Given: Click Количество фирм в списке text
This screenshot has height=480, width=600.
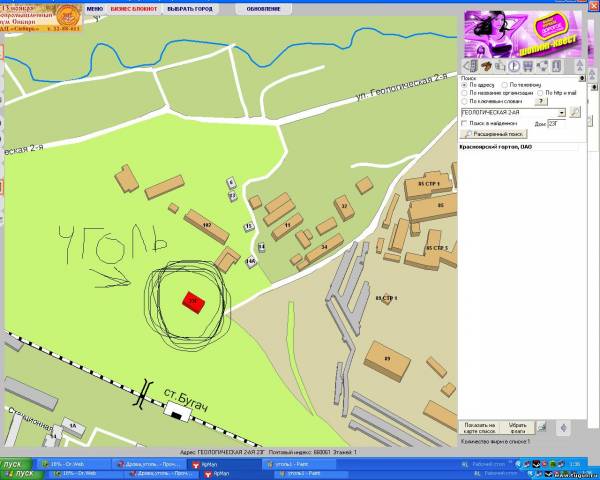Looking at the screenshot, I should coord(496,441).
